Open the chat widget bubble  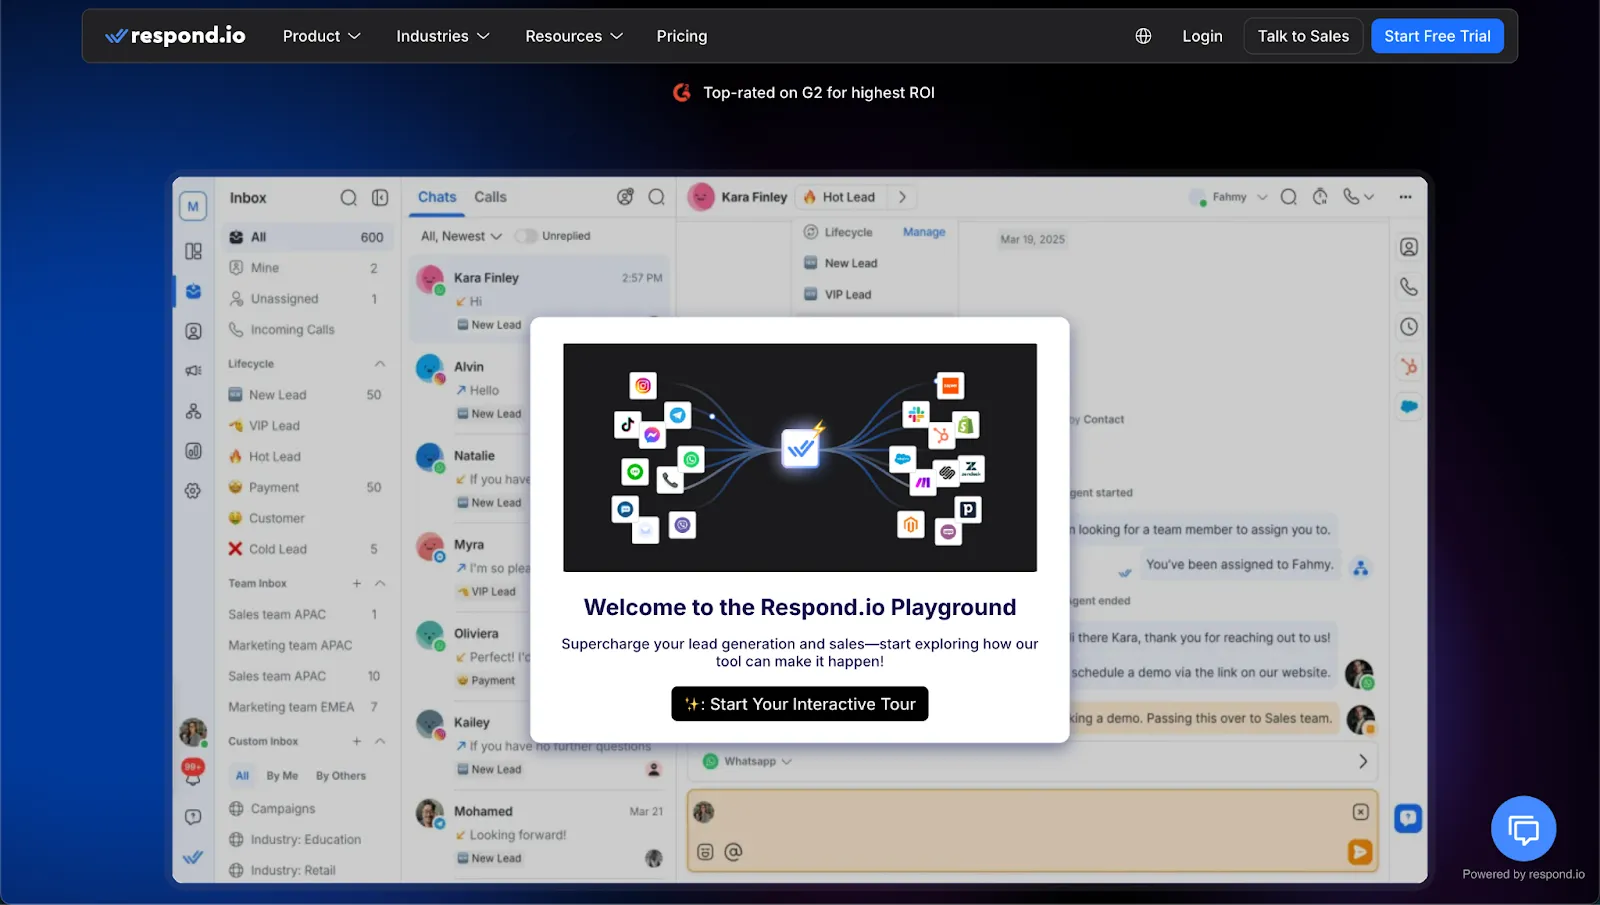[1523, 828]
